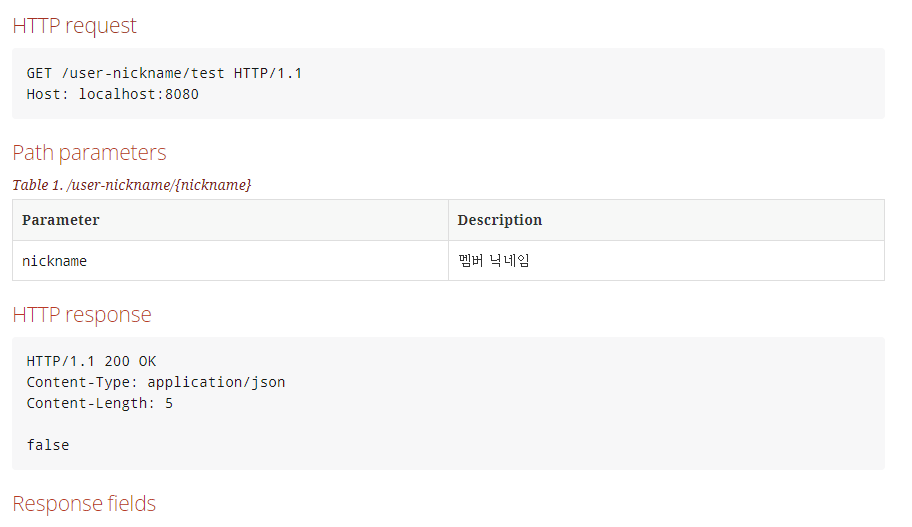Click the table caption "Table 1. /user-nickname/{nickname}"
This screenshot has width=912, height=527.
click(x=132, y=185)
